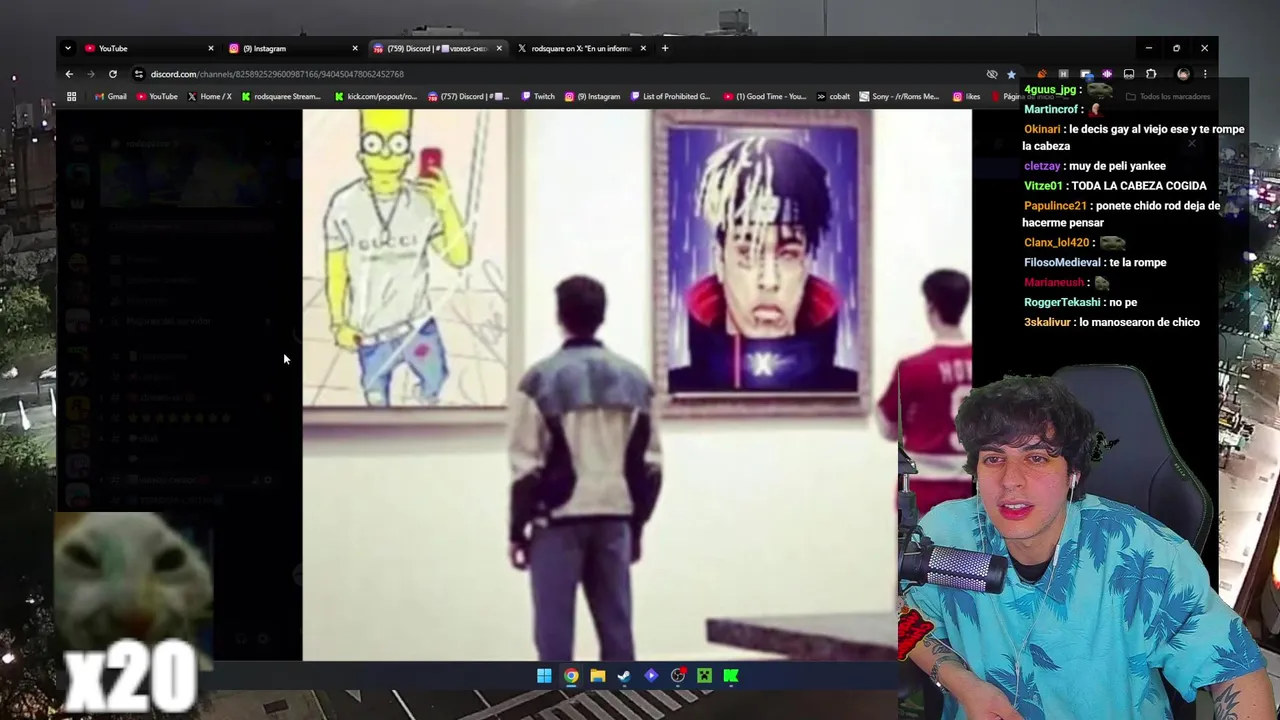
Task: Open the Gmail bookmark
Action: pyautogui.click(x=110, y=97)
